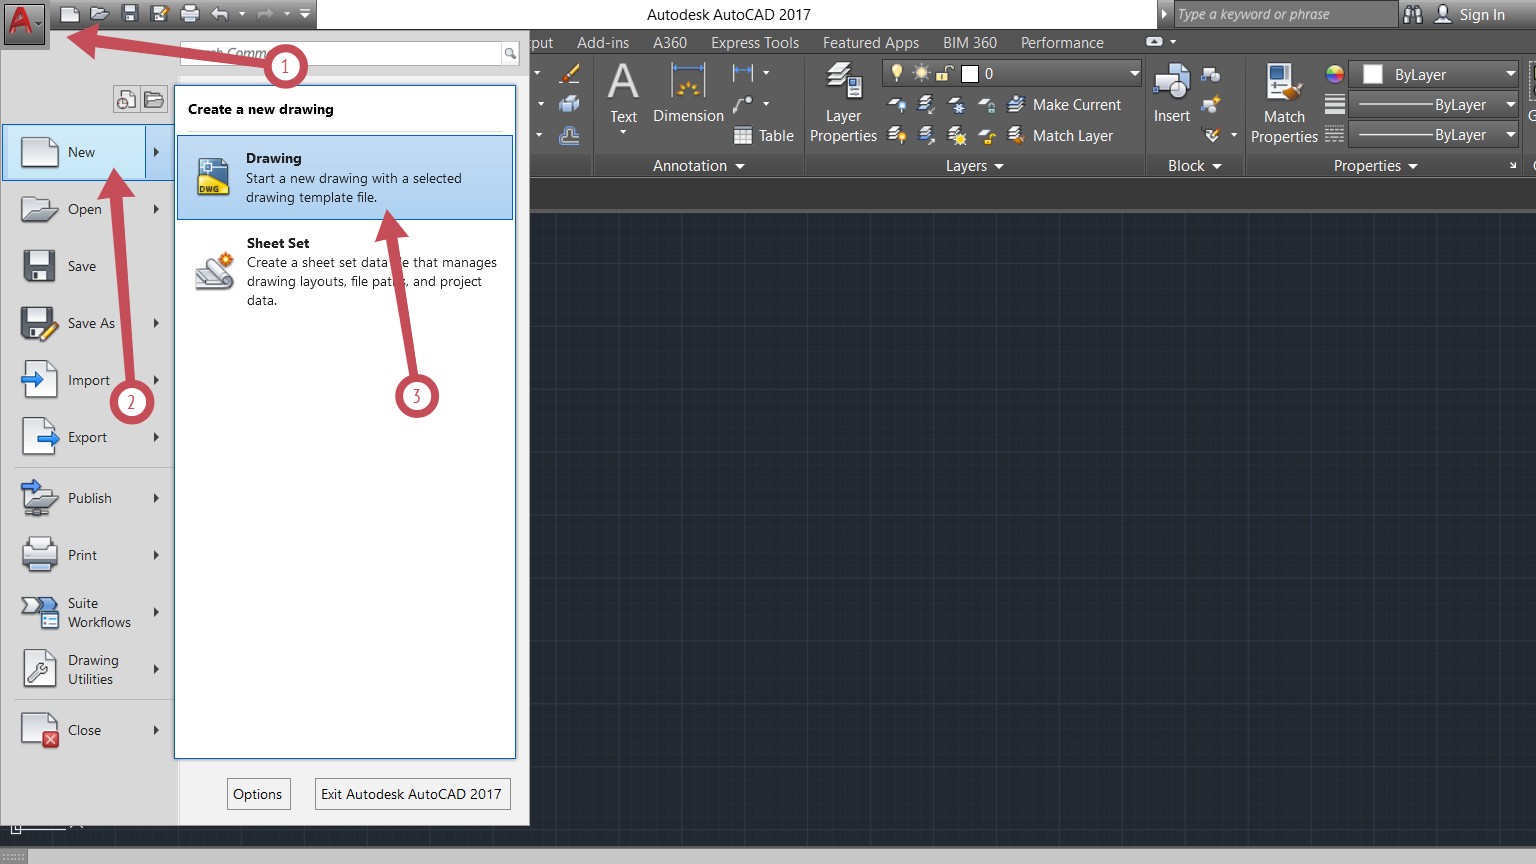
Task: Click the Leader icon in Annotation panel
Action: click(743, 104)
